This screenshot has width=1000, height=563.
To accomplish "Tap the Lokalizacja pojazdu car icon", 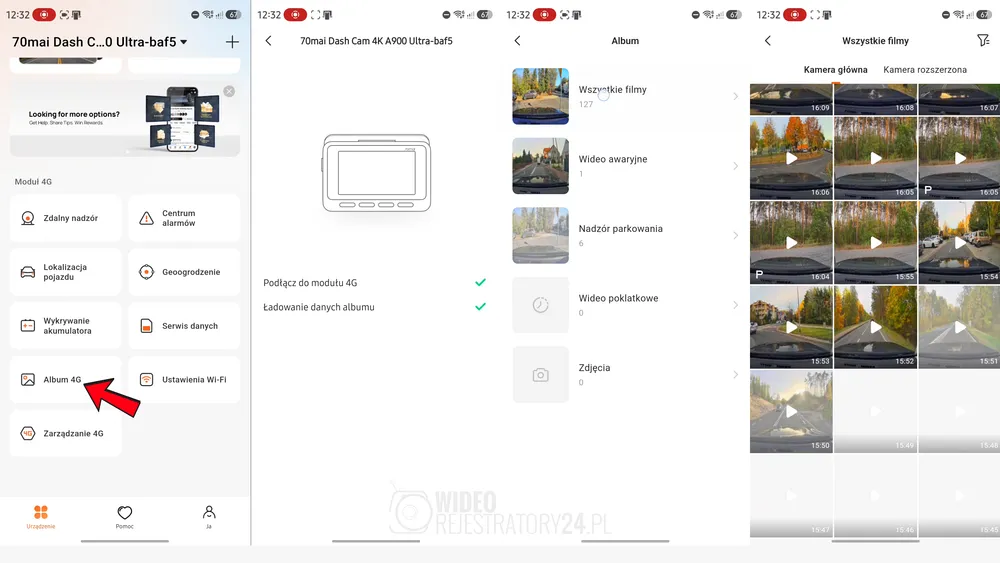I will pyautogui.click(x=27, y=272).
